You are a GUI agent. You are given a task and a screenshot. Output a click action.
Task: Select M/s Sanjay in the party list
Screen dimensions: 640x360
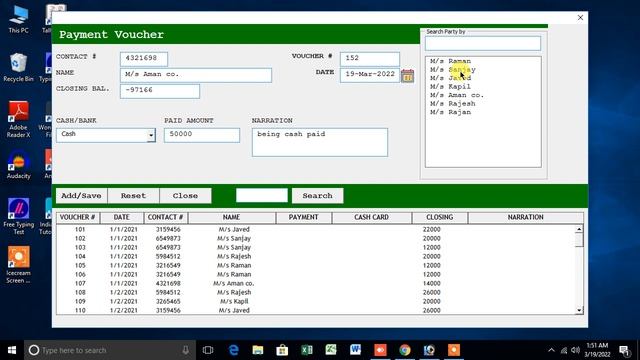pos(453,70)
